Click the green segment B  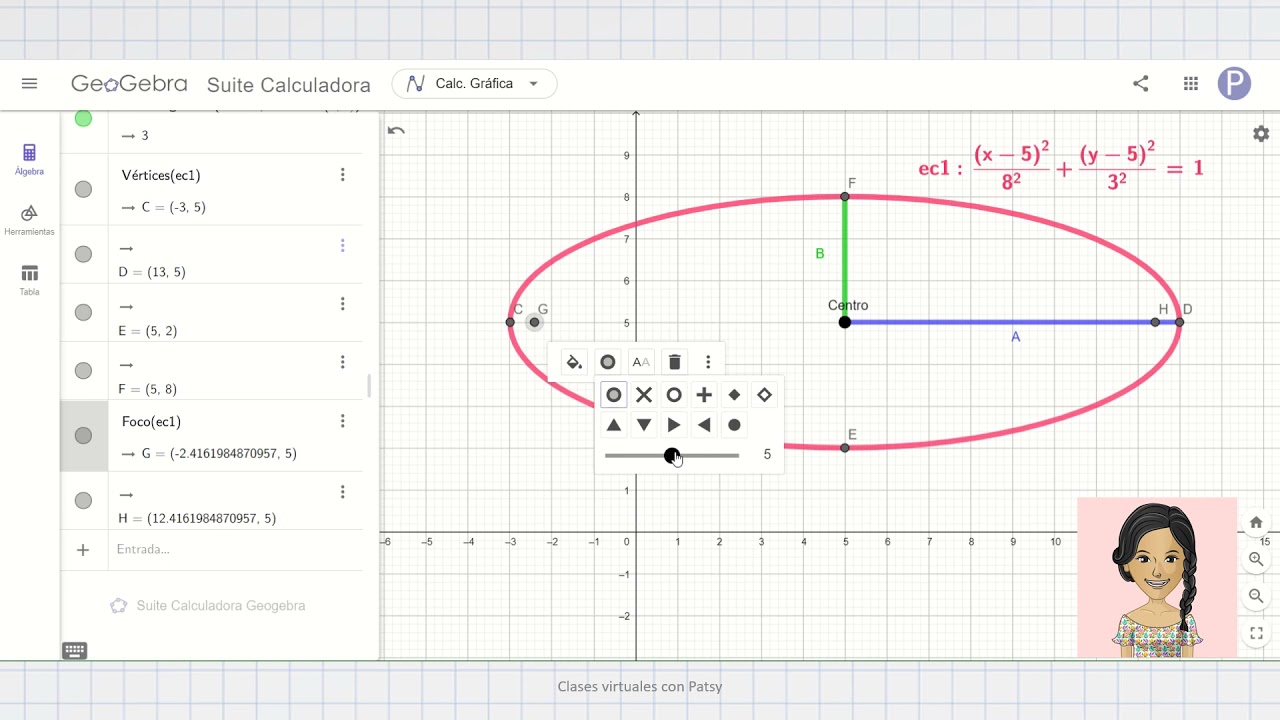tap(845, 258)
